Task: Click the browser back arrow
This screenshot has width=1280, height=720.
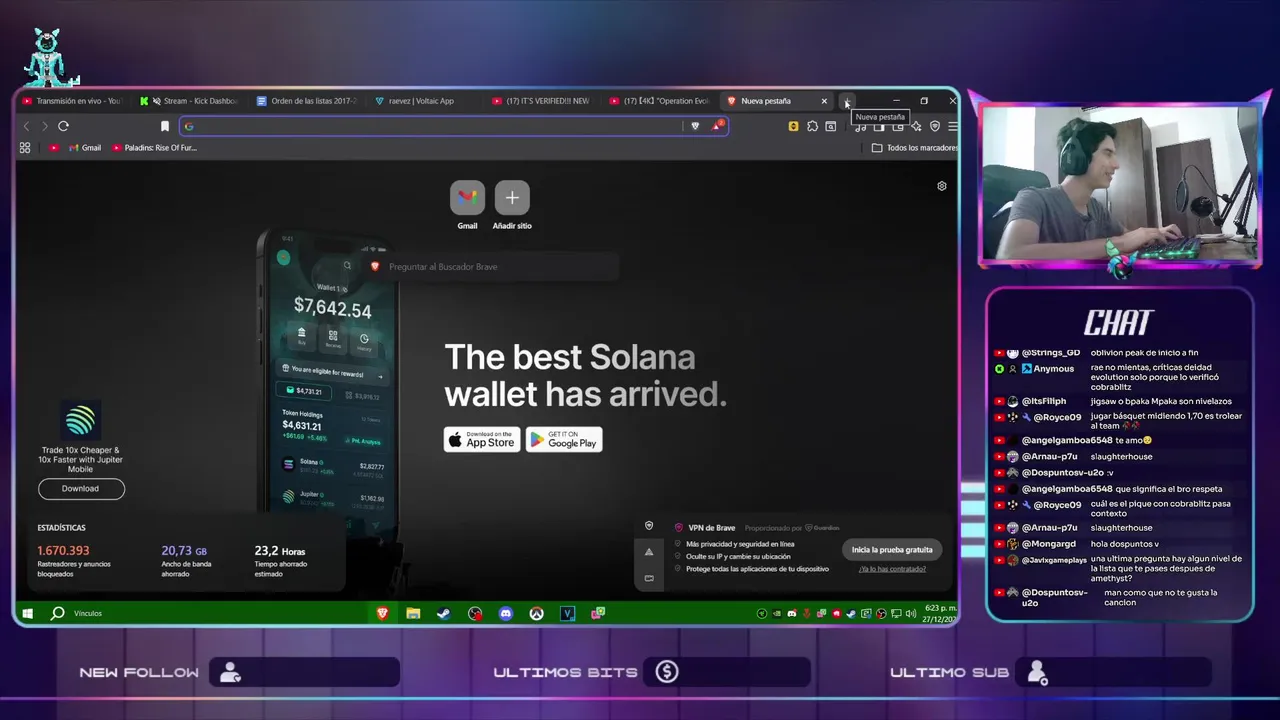Action: coord(27,126)
